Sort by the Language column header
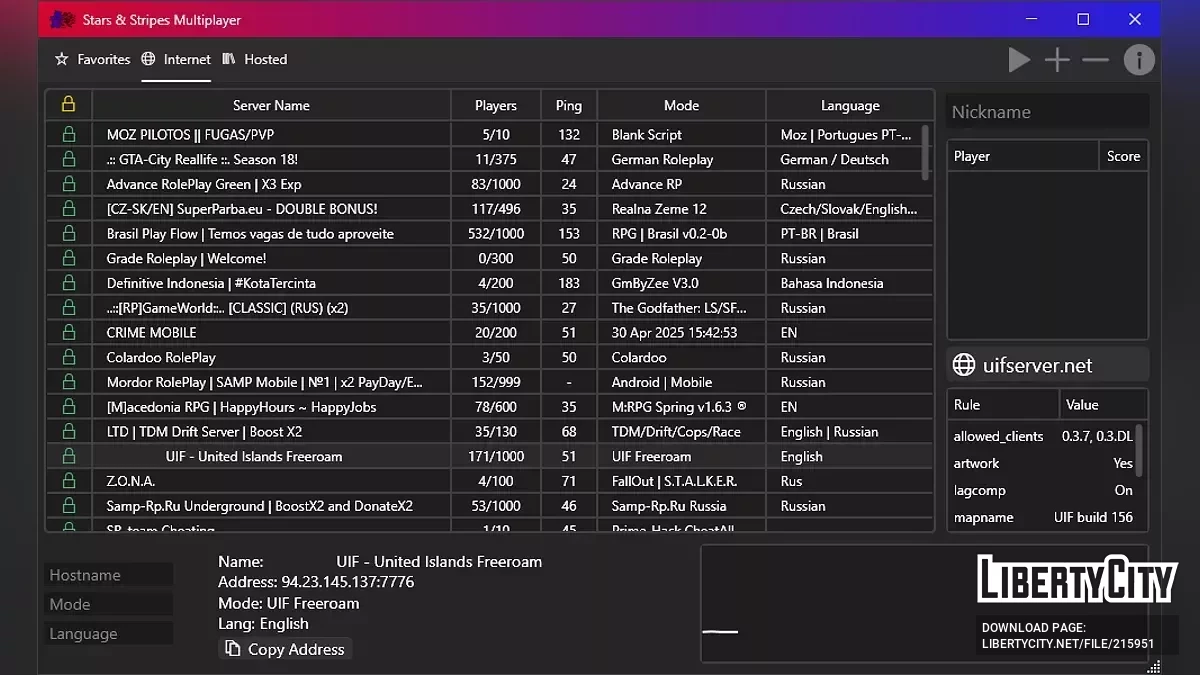This screenshot has width=1200, height=675. click(x=850, y=105)
